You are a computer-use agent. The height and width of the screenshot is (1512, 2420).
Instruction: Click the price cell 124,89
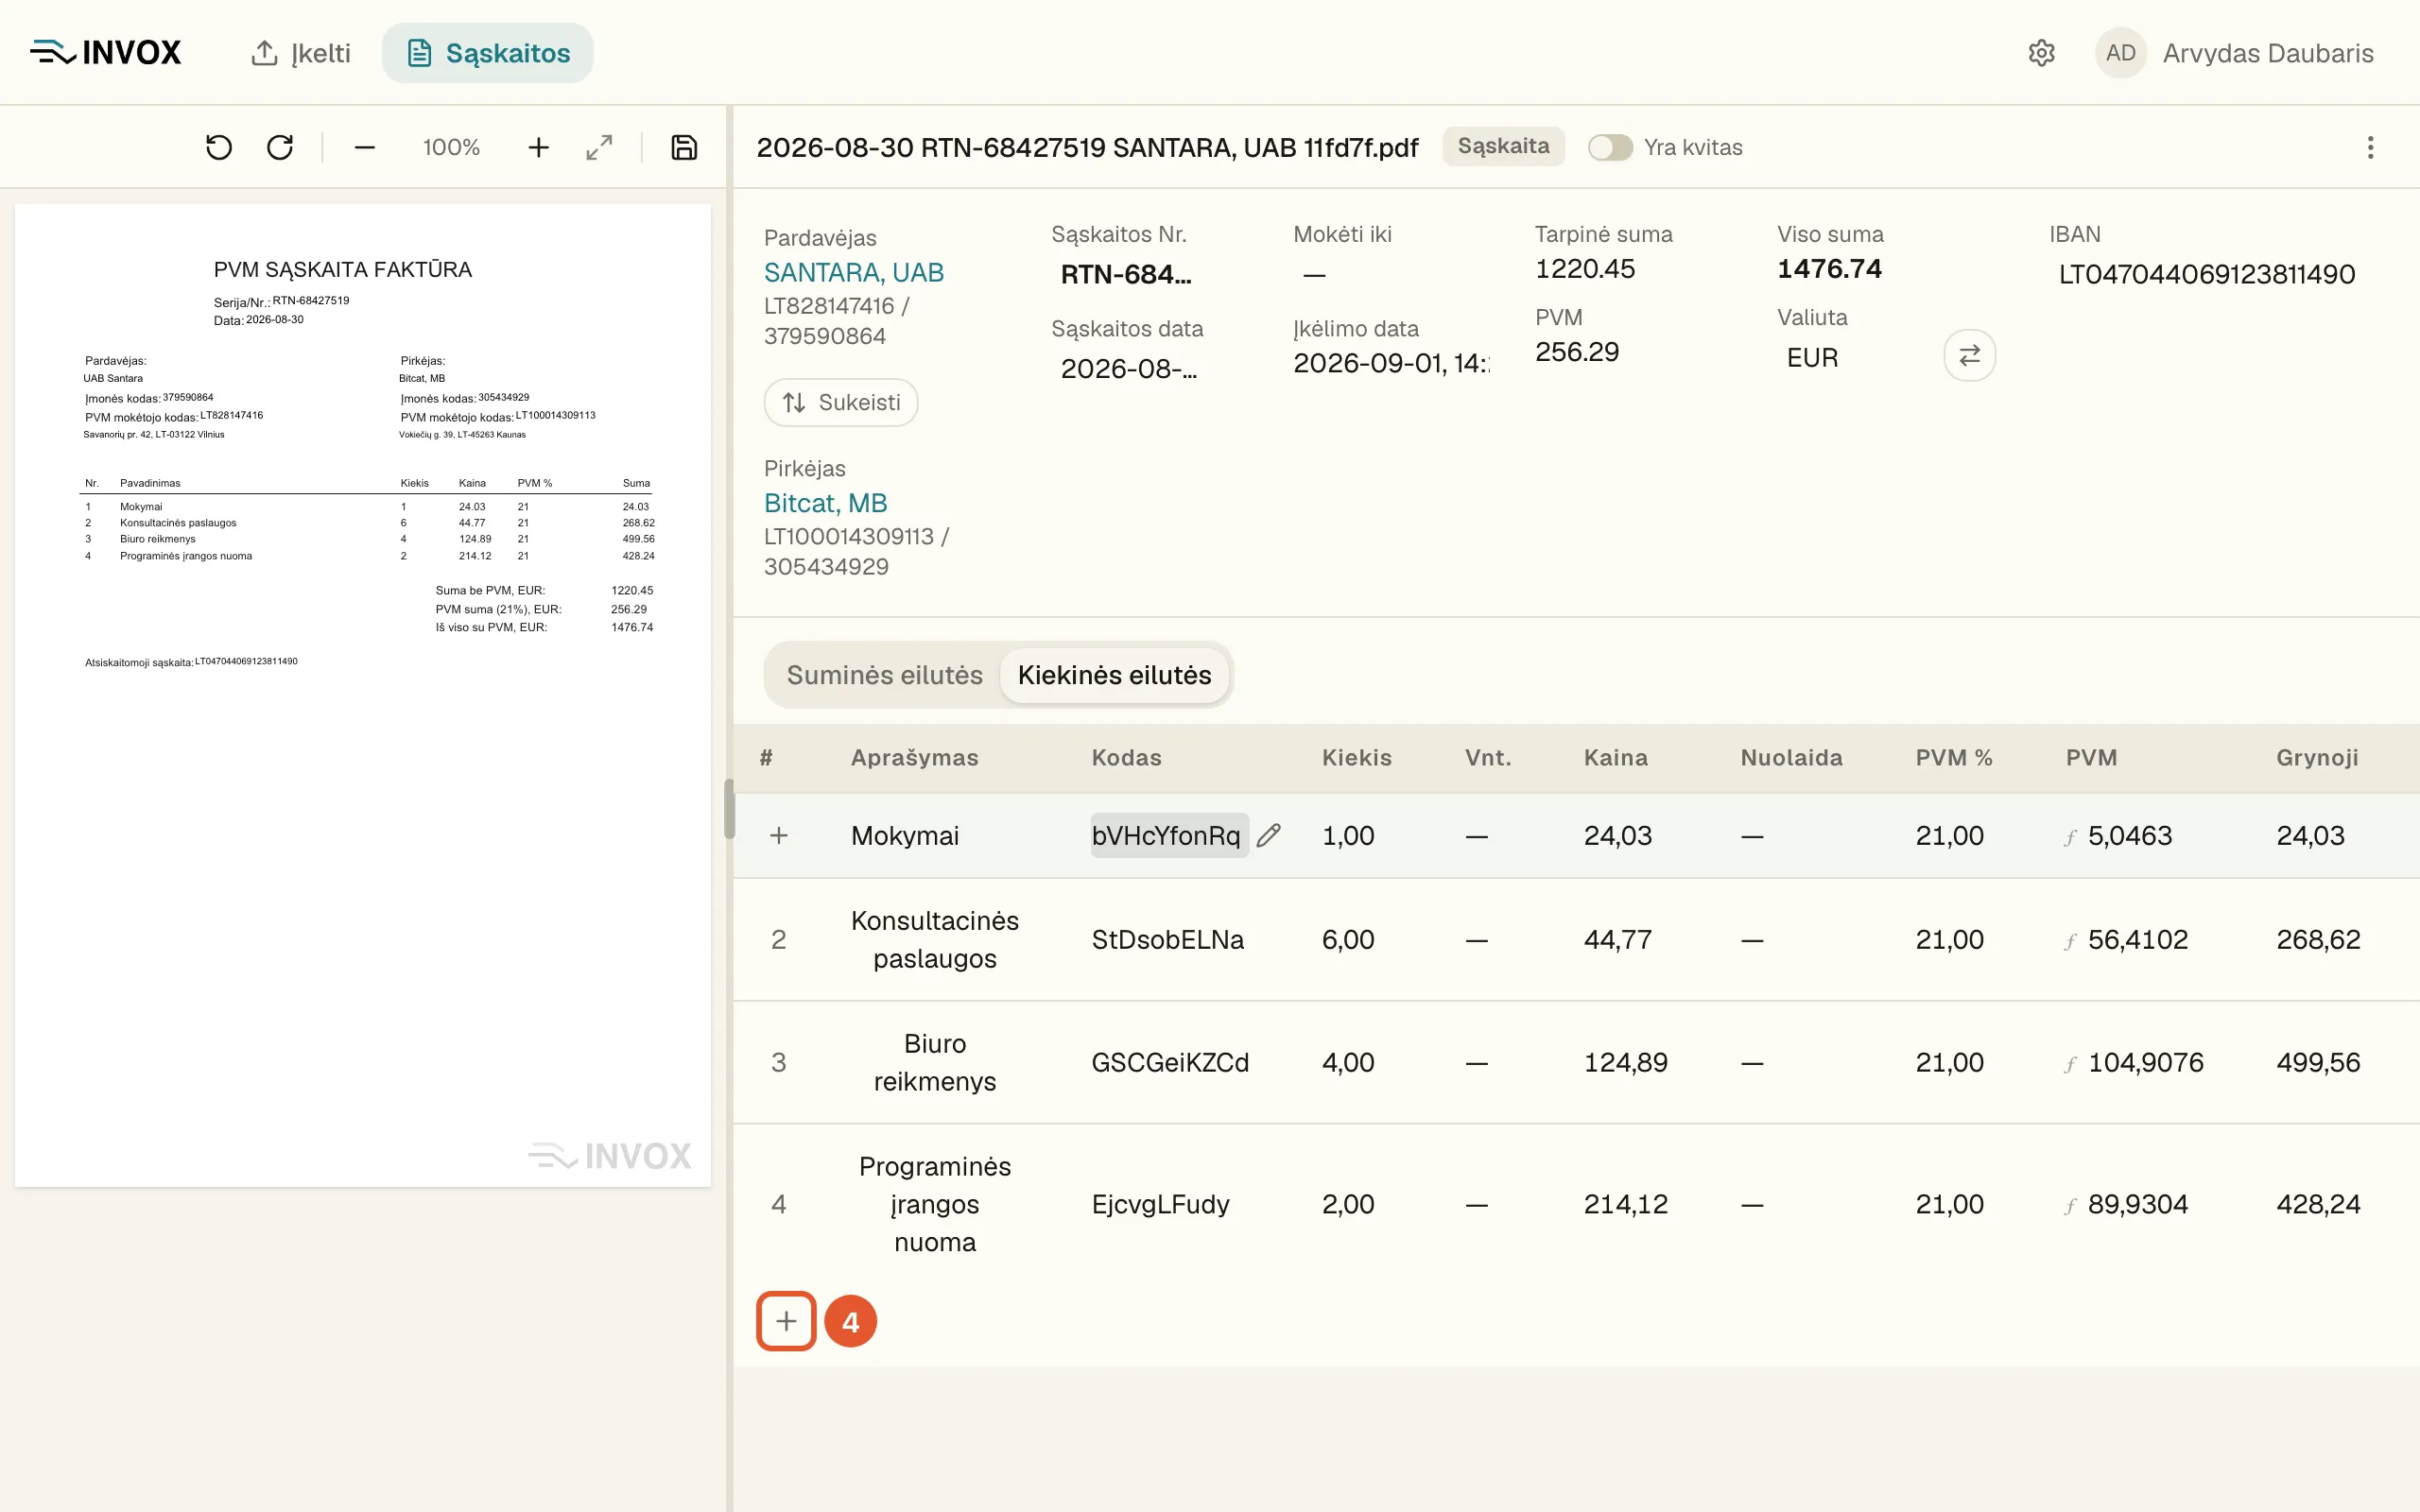click(1626, 1063)
